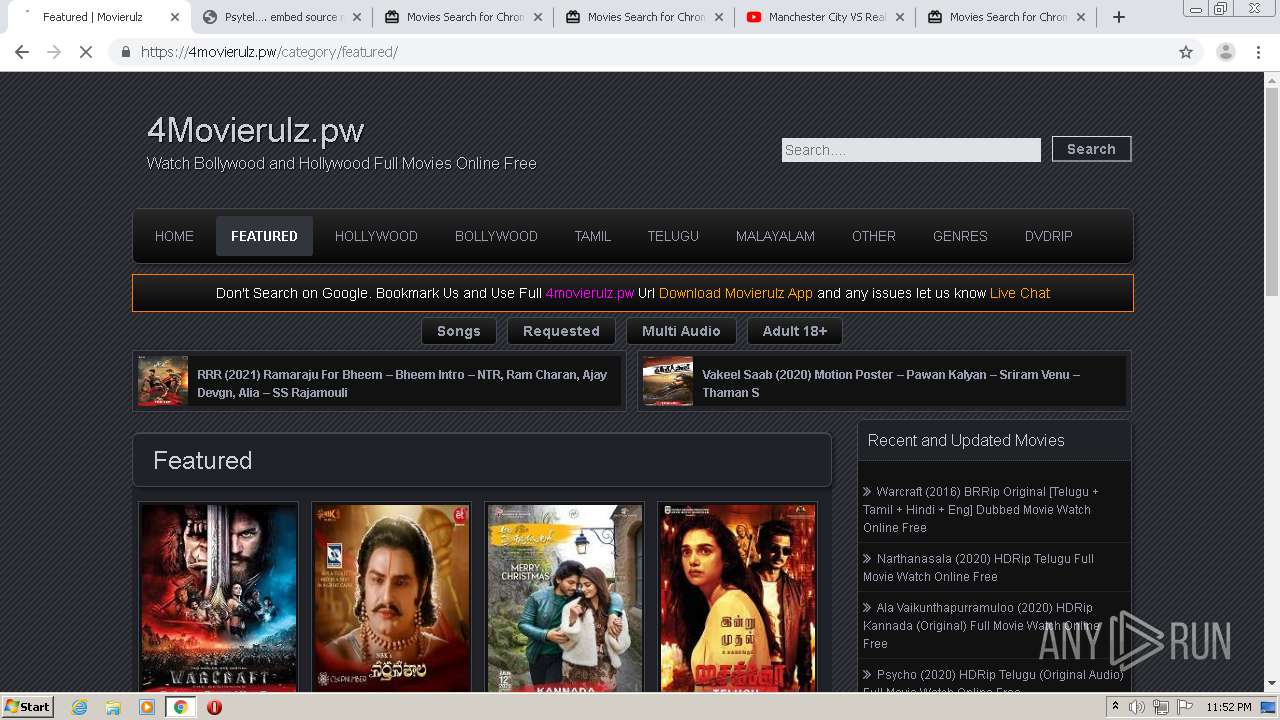Click Download Movierulz App link

(736, 293)
